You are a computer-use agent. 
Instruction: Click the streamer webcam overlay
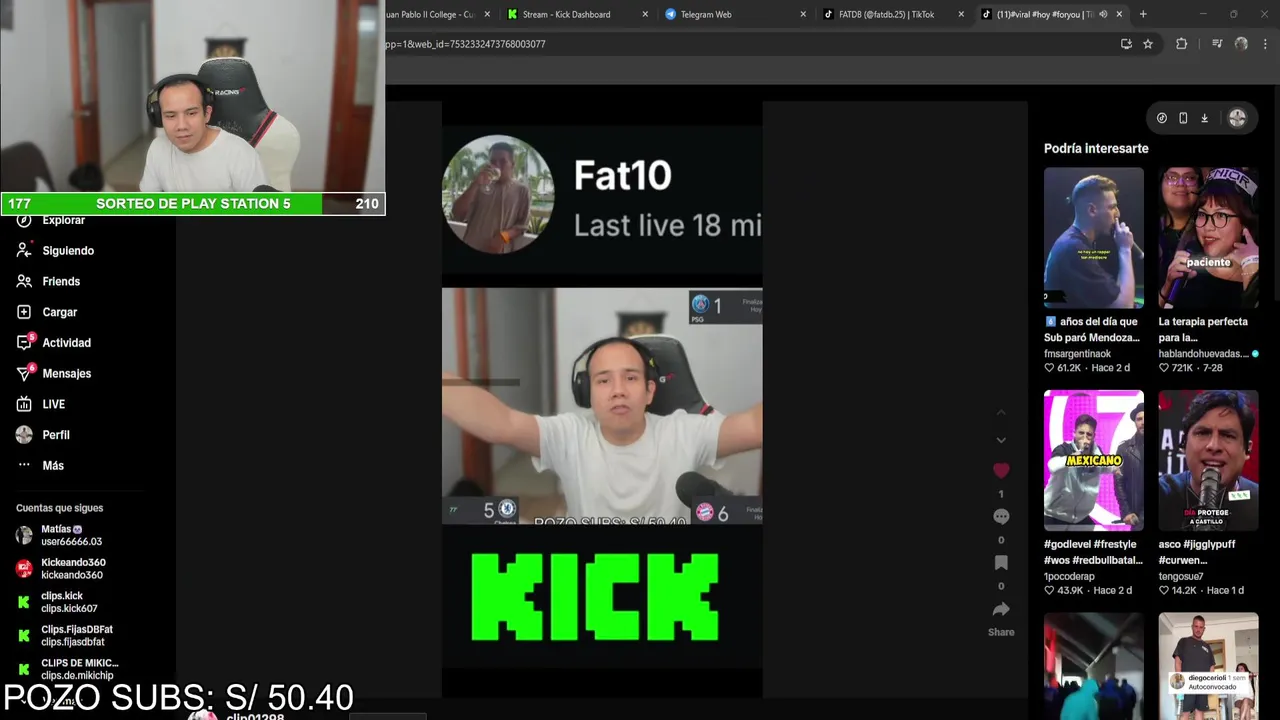coord(192,96)
